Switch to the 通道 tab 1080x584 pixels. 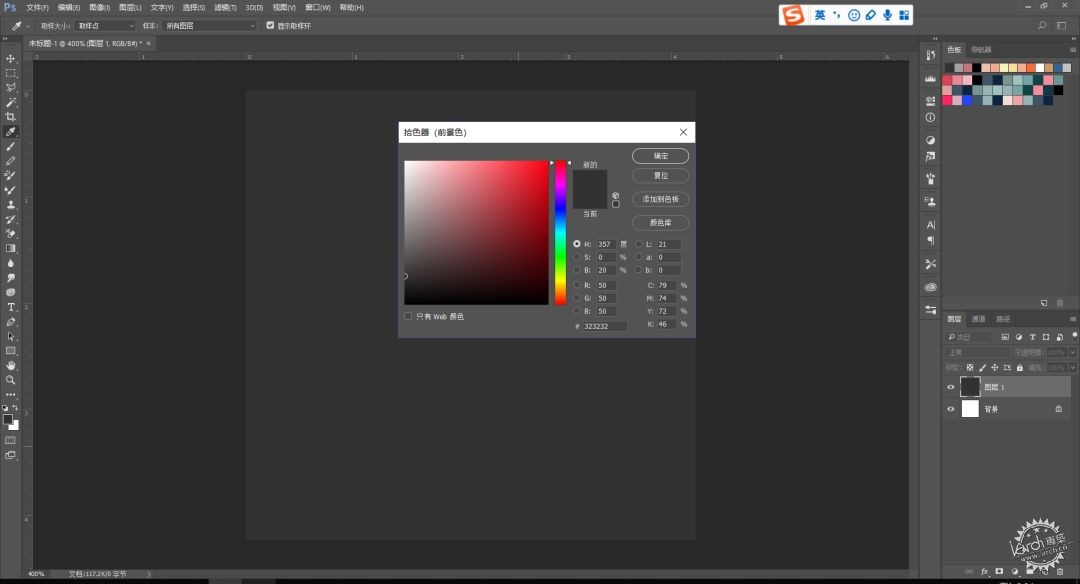pos(978,319)
